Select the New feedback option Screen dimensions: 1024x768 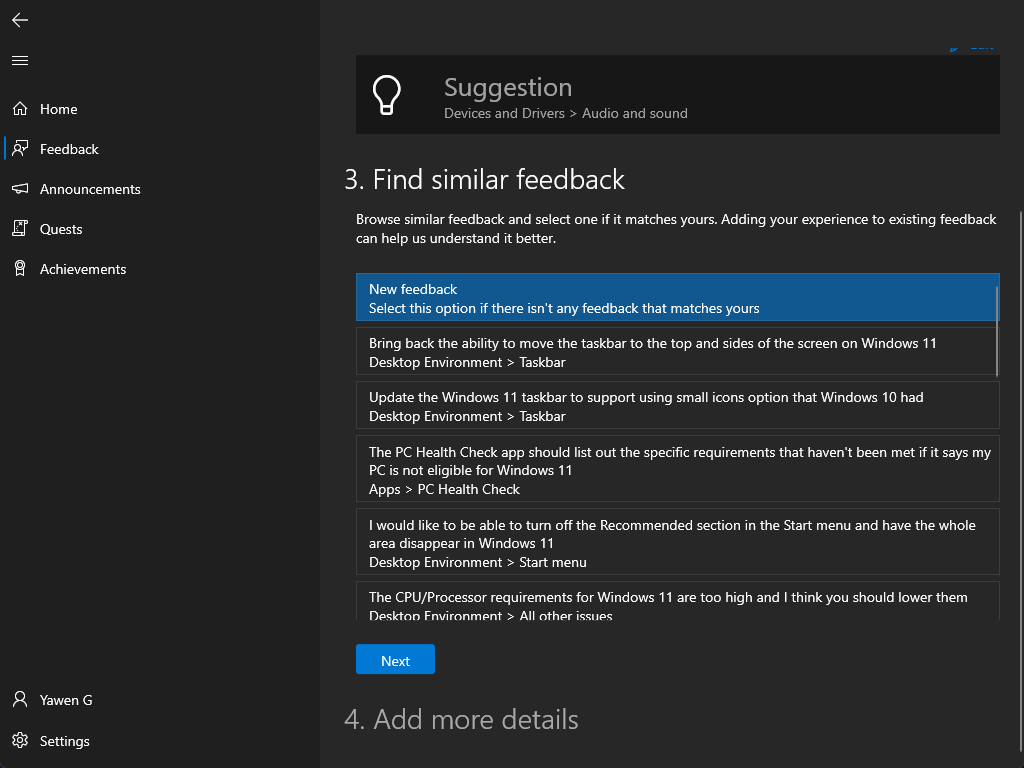pyautogui.click(x=676, y=298)
